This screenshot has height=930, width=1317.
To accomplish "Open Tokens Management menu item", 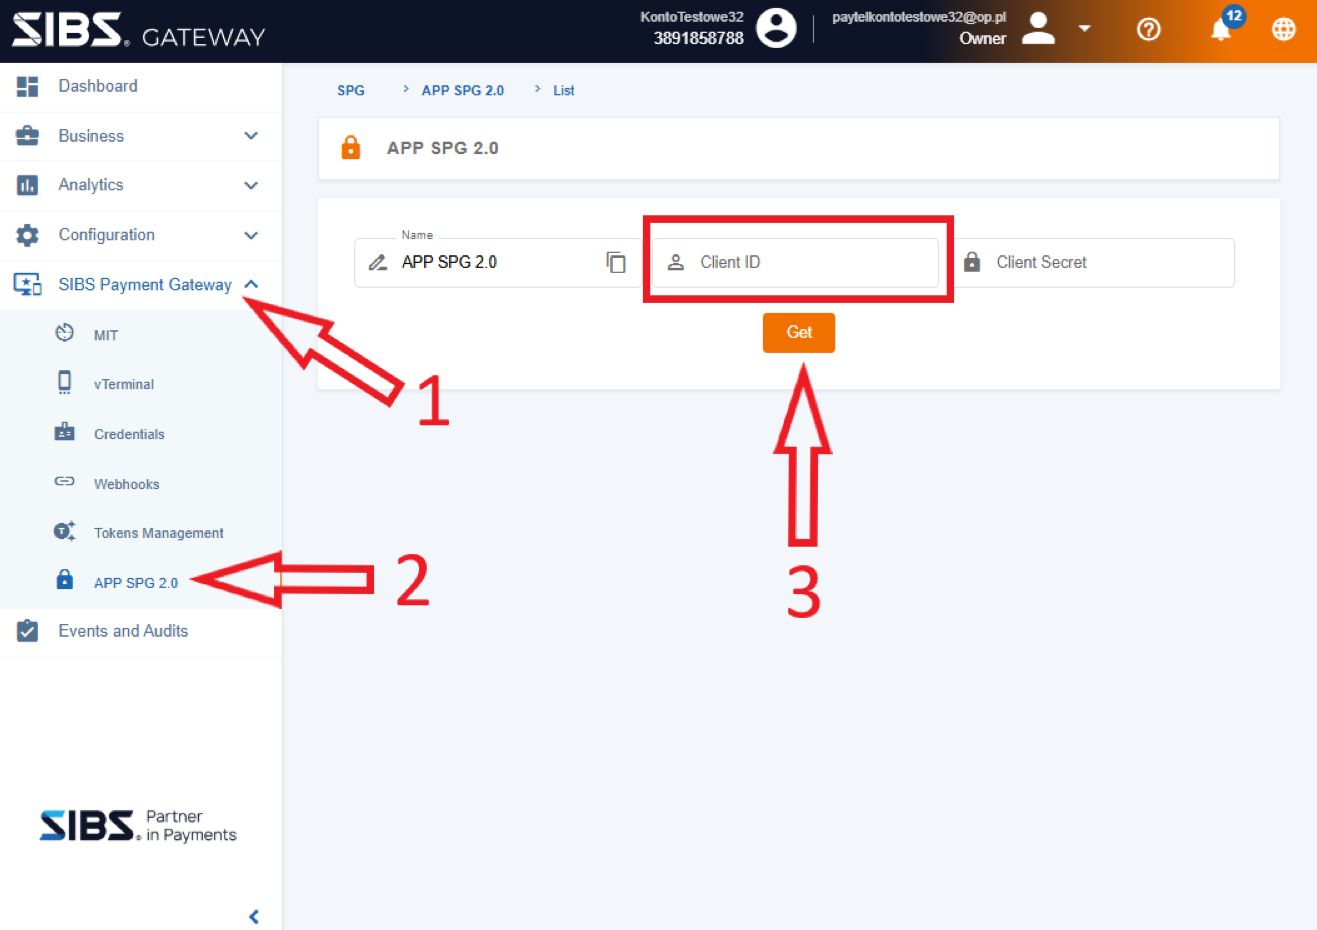I will coord(158,533).
